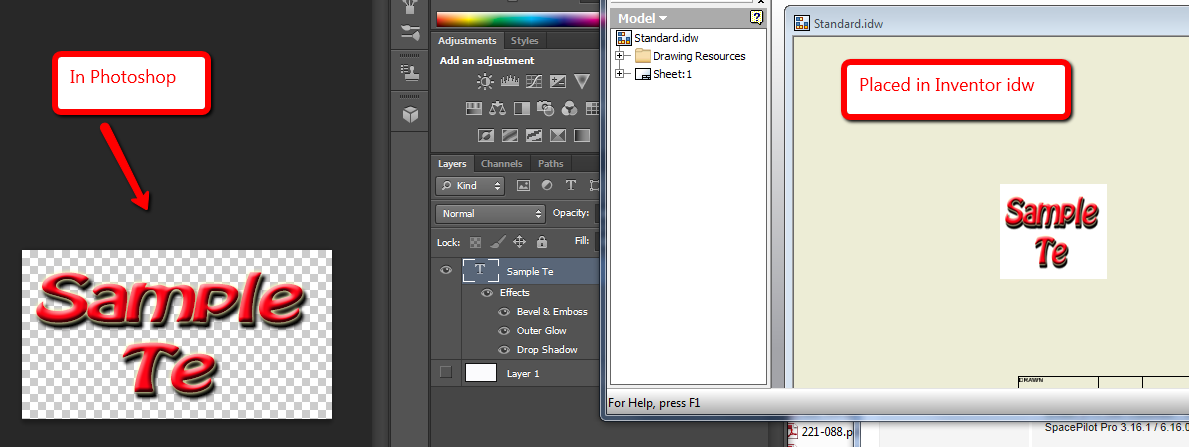Screen dimensions: 1189x447
Task: Add a Selective Color adjustment
Action: 557,136
